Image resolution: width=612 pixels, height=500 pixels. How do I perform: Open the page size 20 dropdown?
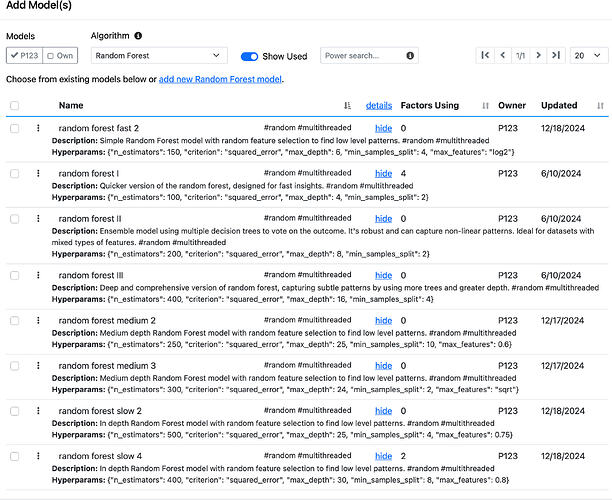pyautogui.click(x=589, y=55)
